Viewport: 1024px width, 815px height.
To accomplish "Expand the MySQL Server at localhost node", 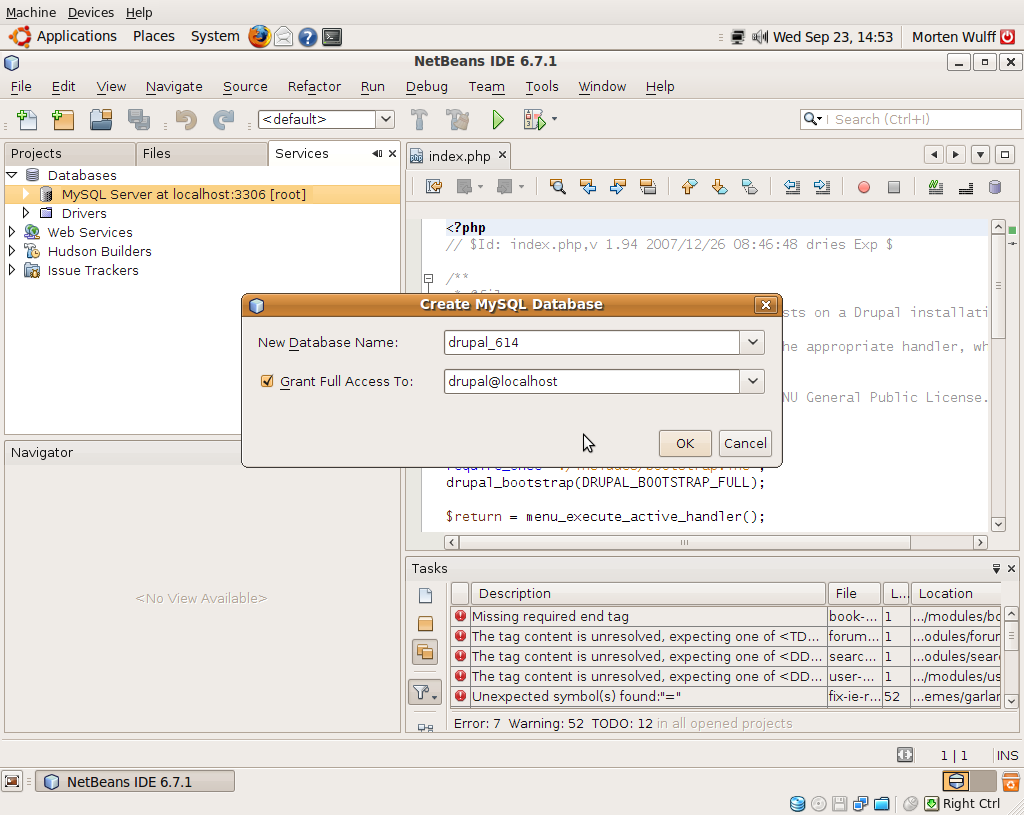I will [x=26, y=194].
